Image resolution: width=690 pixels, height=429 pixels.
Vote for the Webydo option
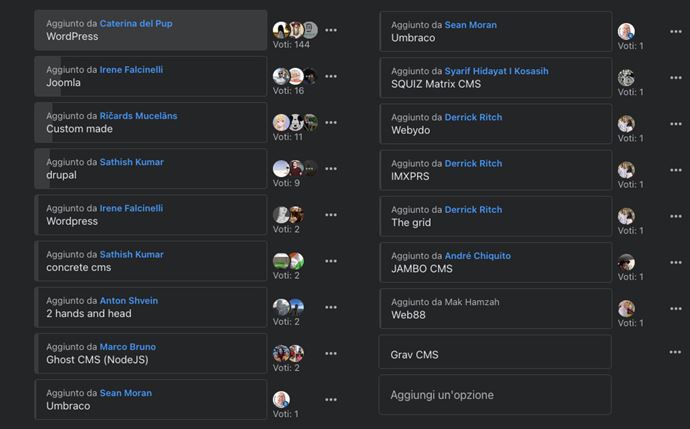click(x=495, y=124)
